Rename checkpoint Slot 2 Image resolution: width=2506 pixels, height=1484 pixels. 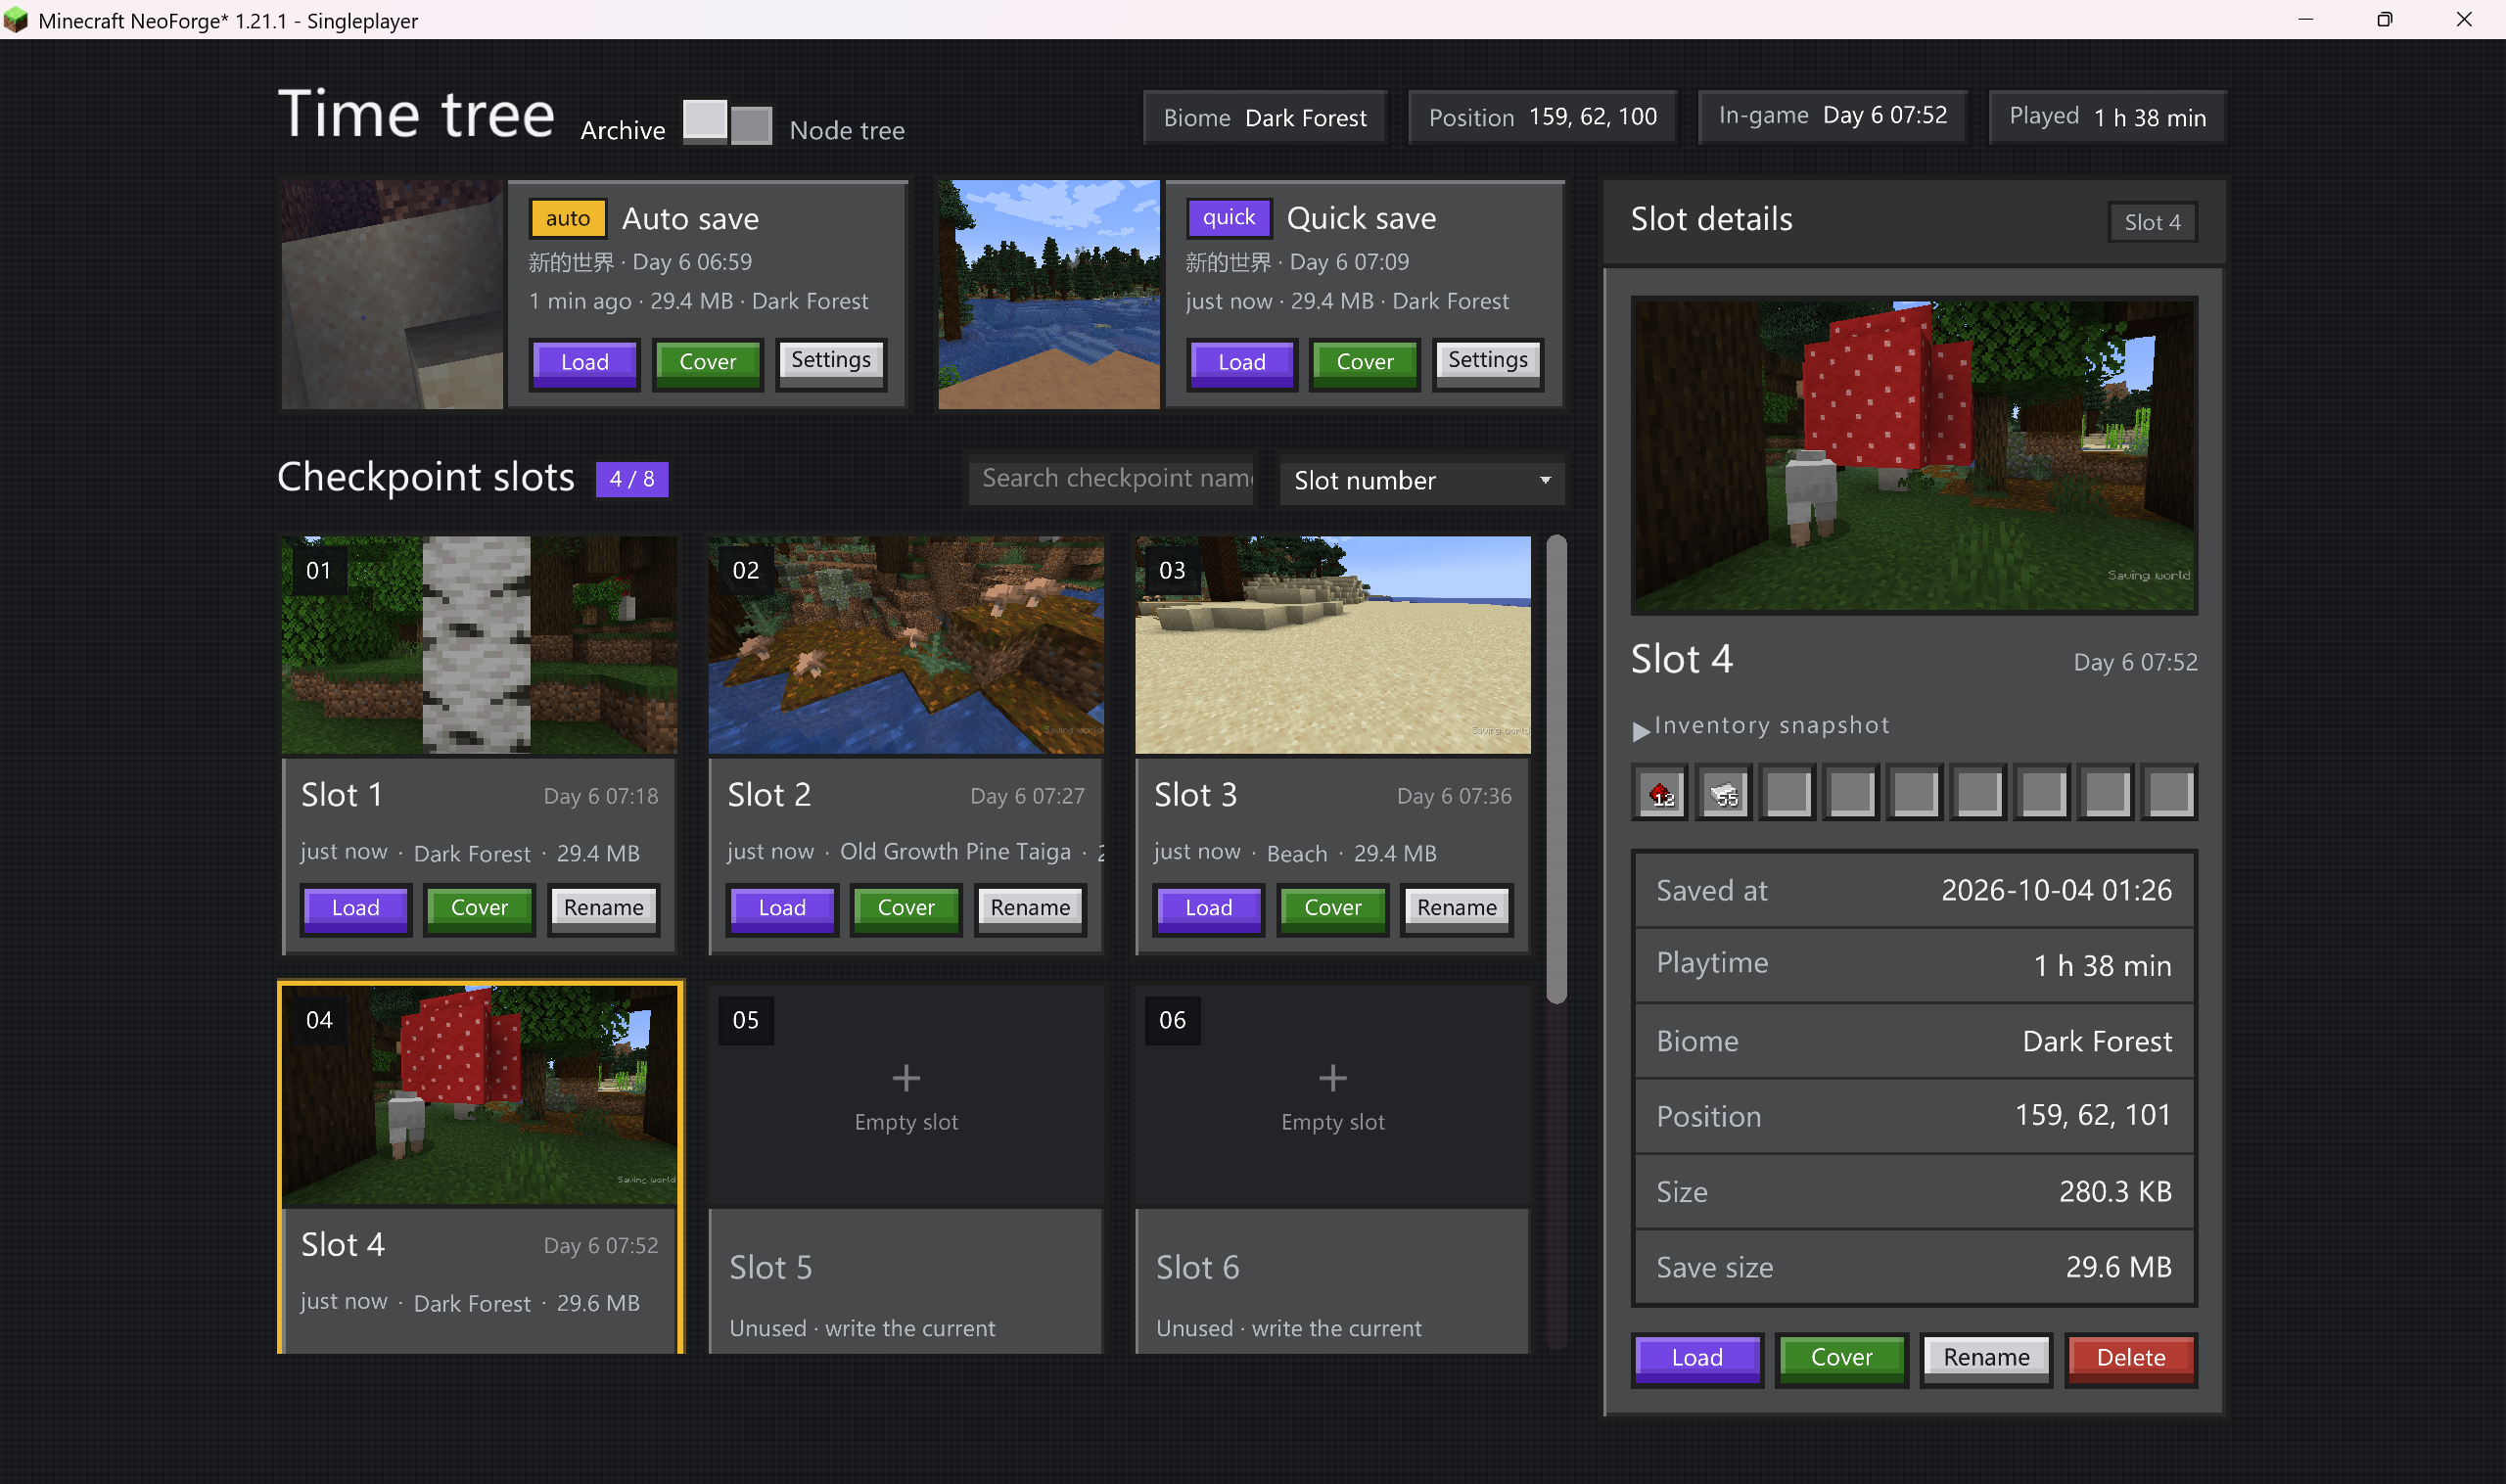pos(1030,908)
